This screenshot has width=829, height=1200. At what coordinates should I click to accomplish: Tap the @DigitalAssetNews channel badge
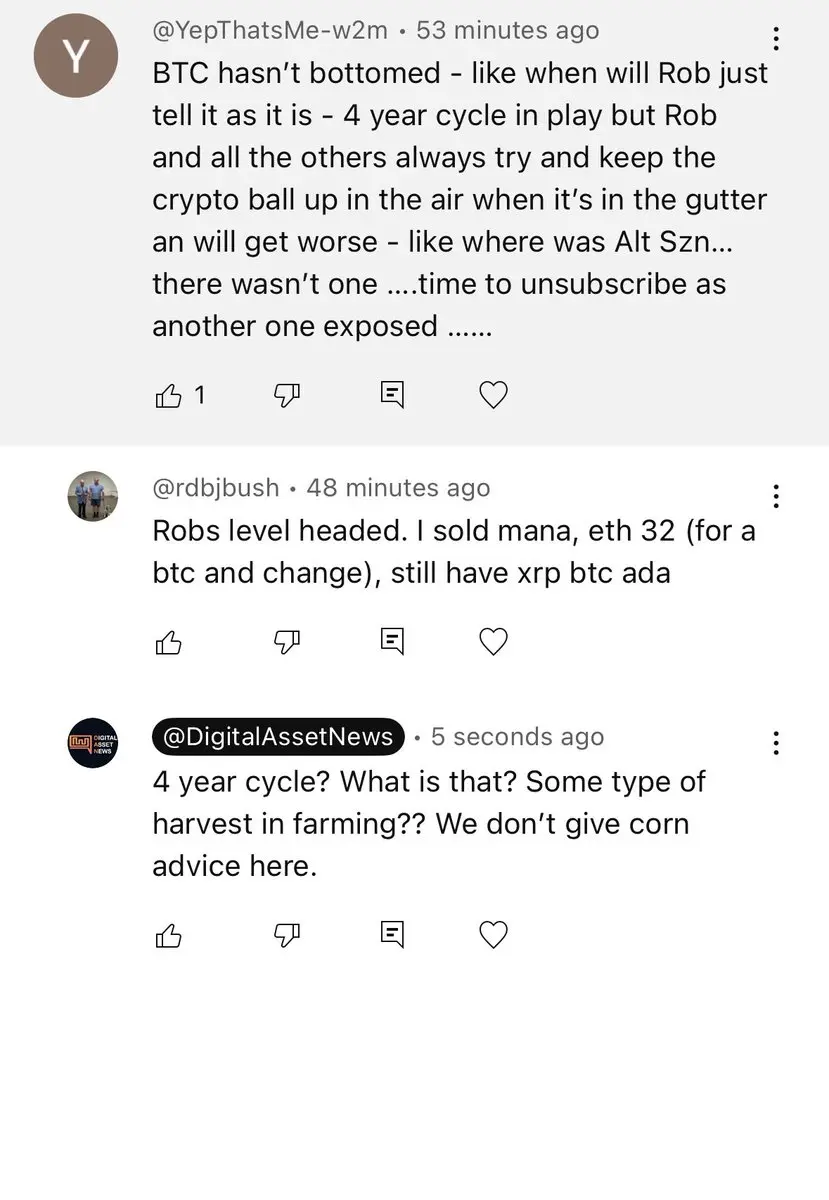(277, 737)
